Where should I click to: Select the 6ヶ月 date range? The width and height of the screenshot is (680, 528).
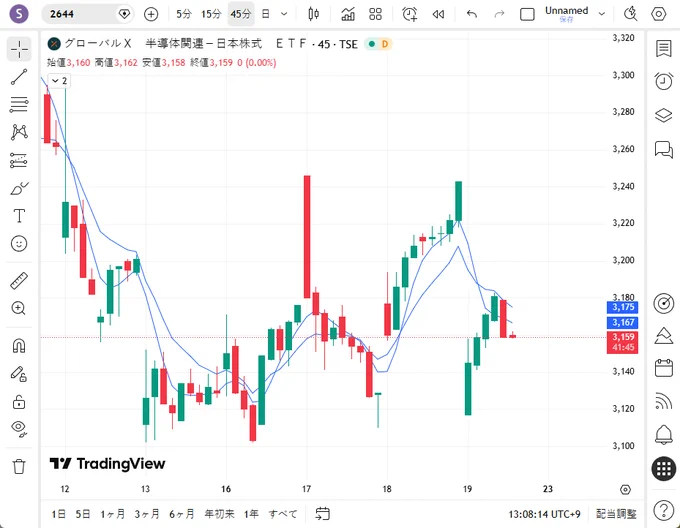pos(182,514)
